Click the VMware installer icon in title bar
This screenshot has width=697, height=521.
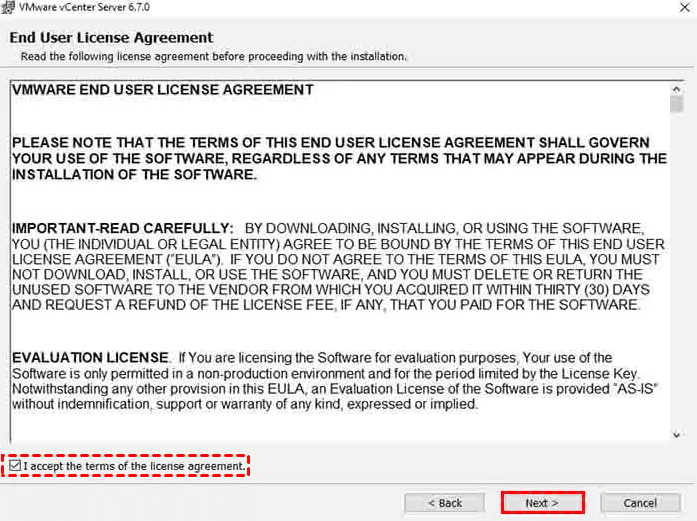[x=8, y=8]
